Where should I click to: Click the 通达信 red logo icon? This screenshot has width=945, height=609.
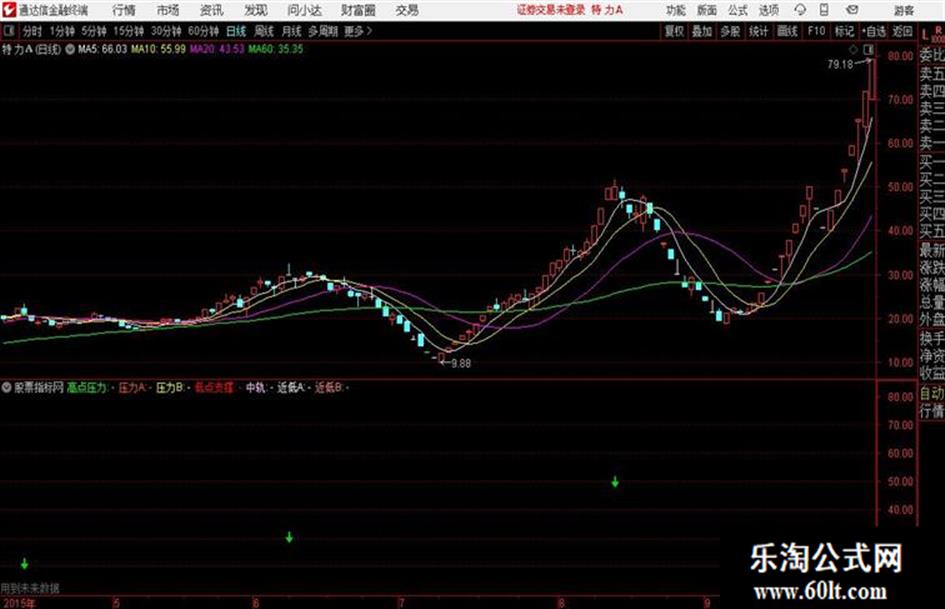9,10
